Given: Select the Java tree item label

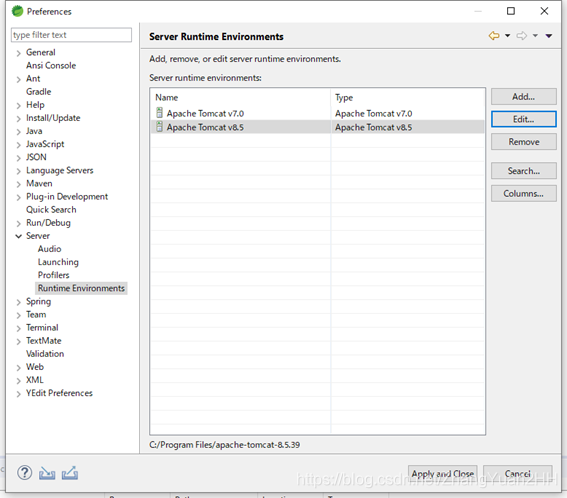Looking at the screenshot, I should (x=34, y=131).
